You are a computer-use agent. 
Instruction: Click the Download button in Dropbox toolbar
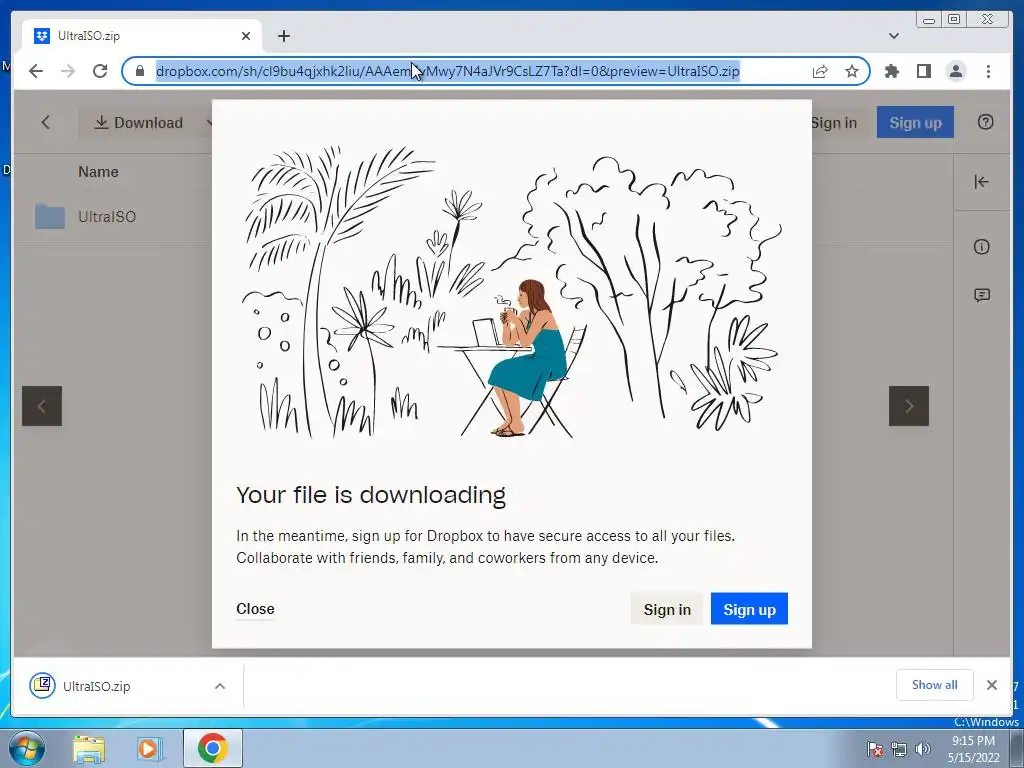coord(138,123)
